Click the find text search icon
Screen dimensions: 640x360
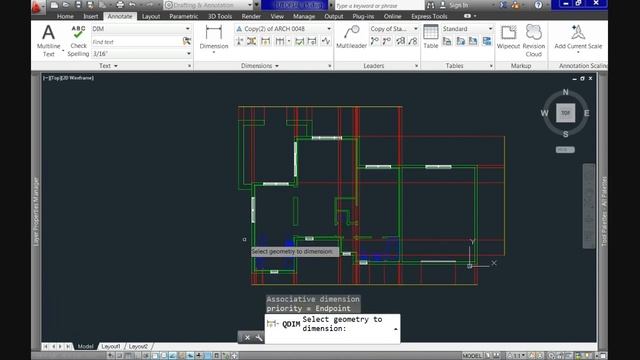pos(187,41)
